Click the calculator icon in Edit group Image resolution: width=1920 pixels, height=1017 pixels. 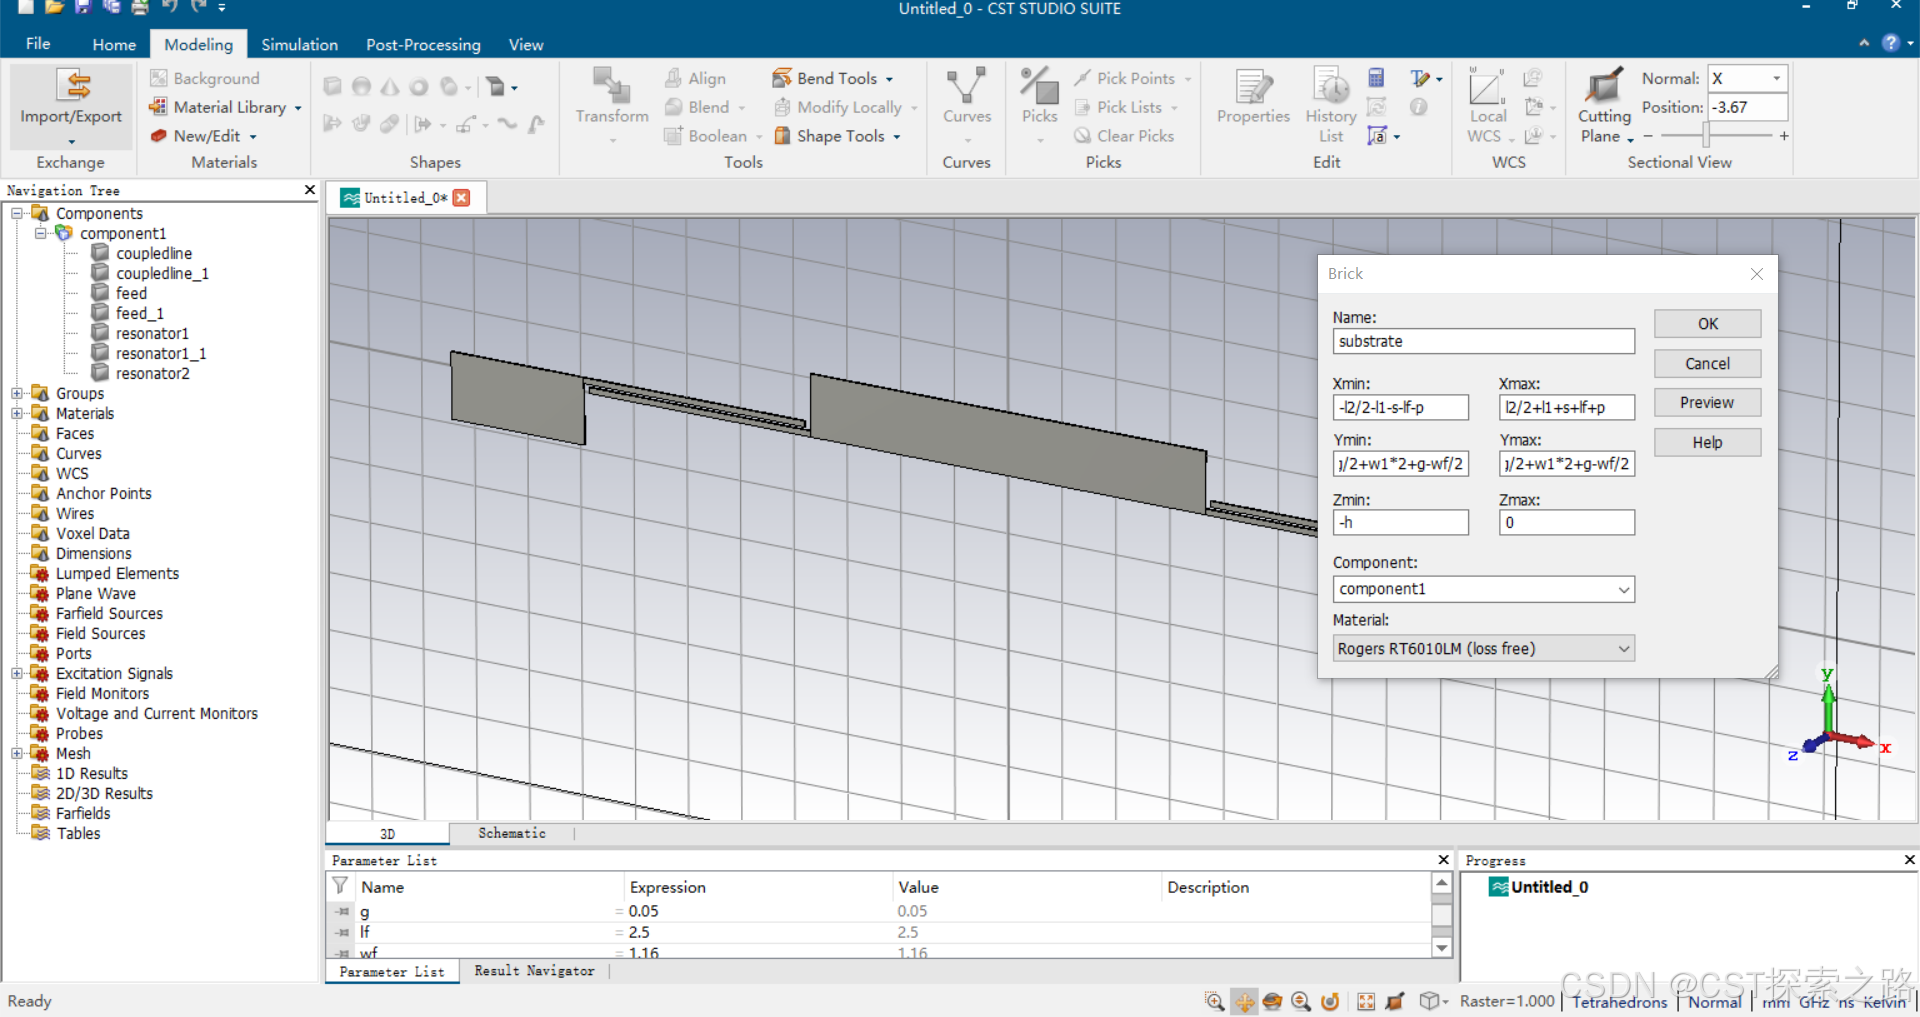[x=1377, y=78]
